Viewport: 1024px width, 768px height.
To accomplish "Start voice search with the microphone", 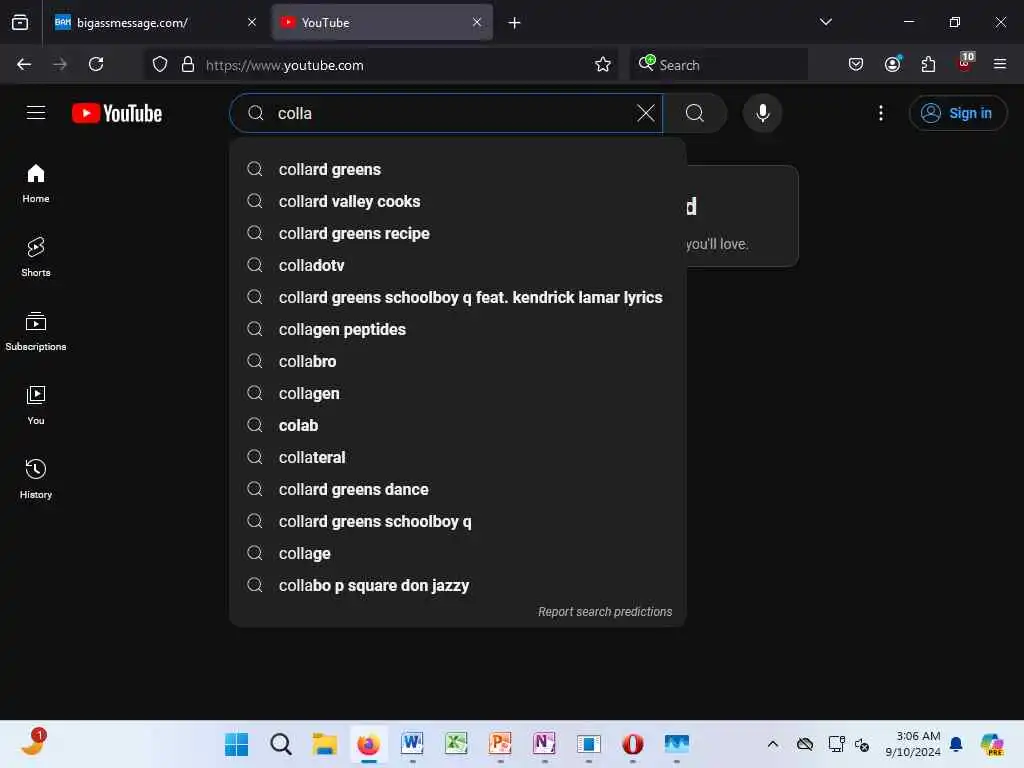I will click(762, 113).
